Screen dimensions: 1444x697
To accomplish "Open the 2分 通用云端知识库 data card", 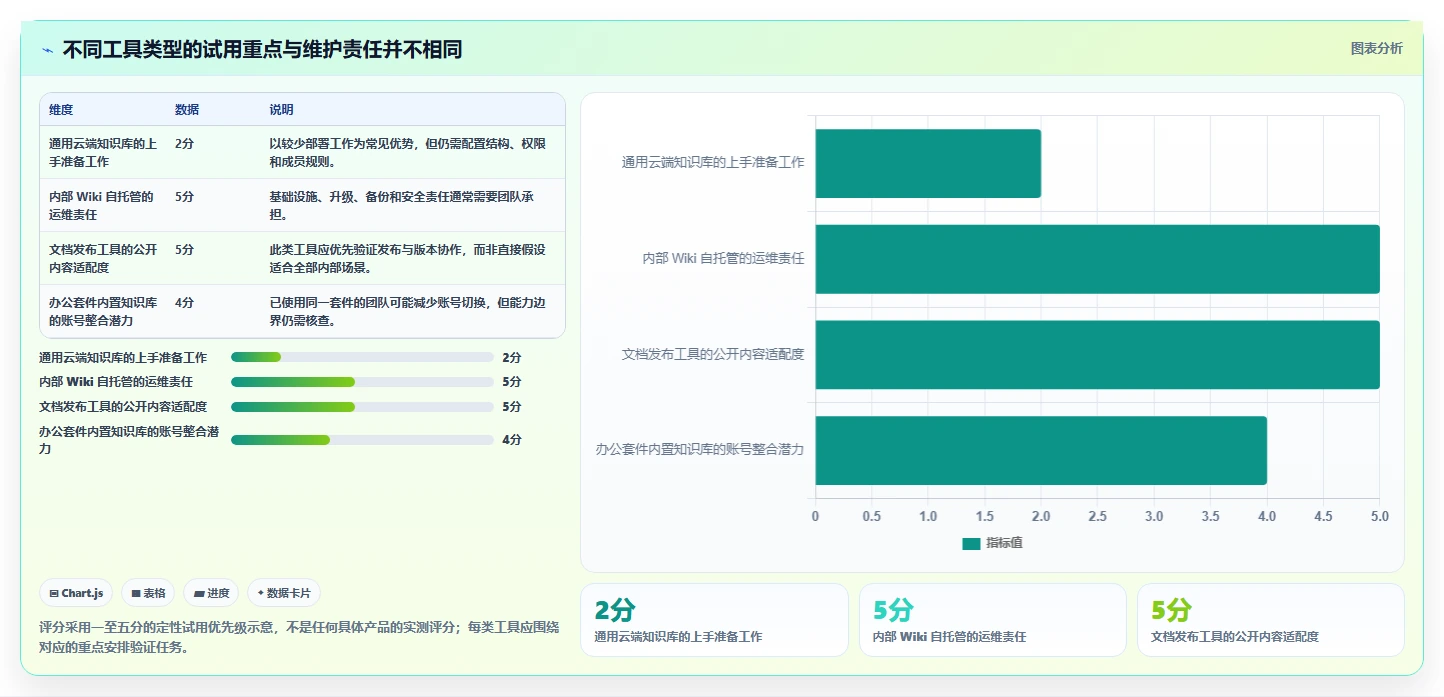I will [x=714, y=620].
